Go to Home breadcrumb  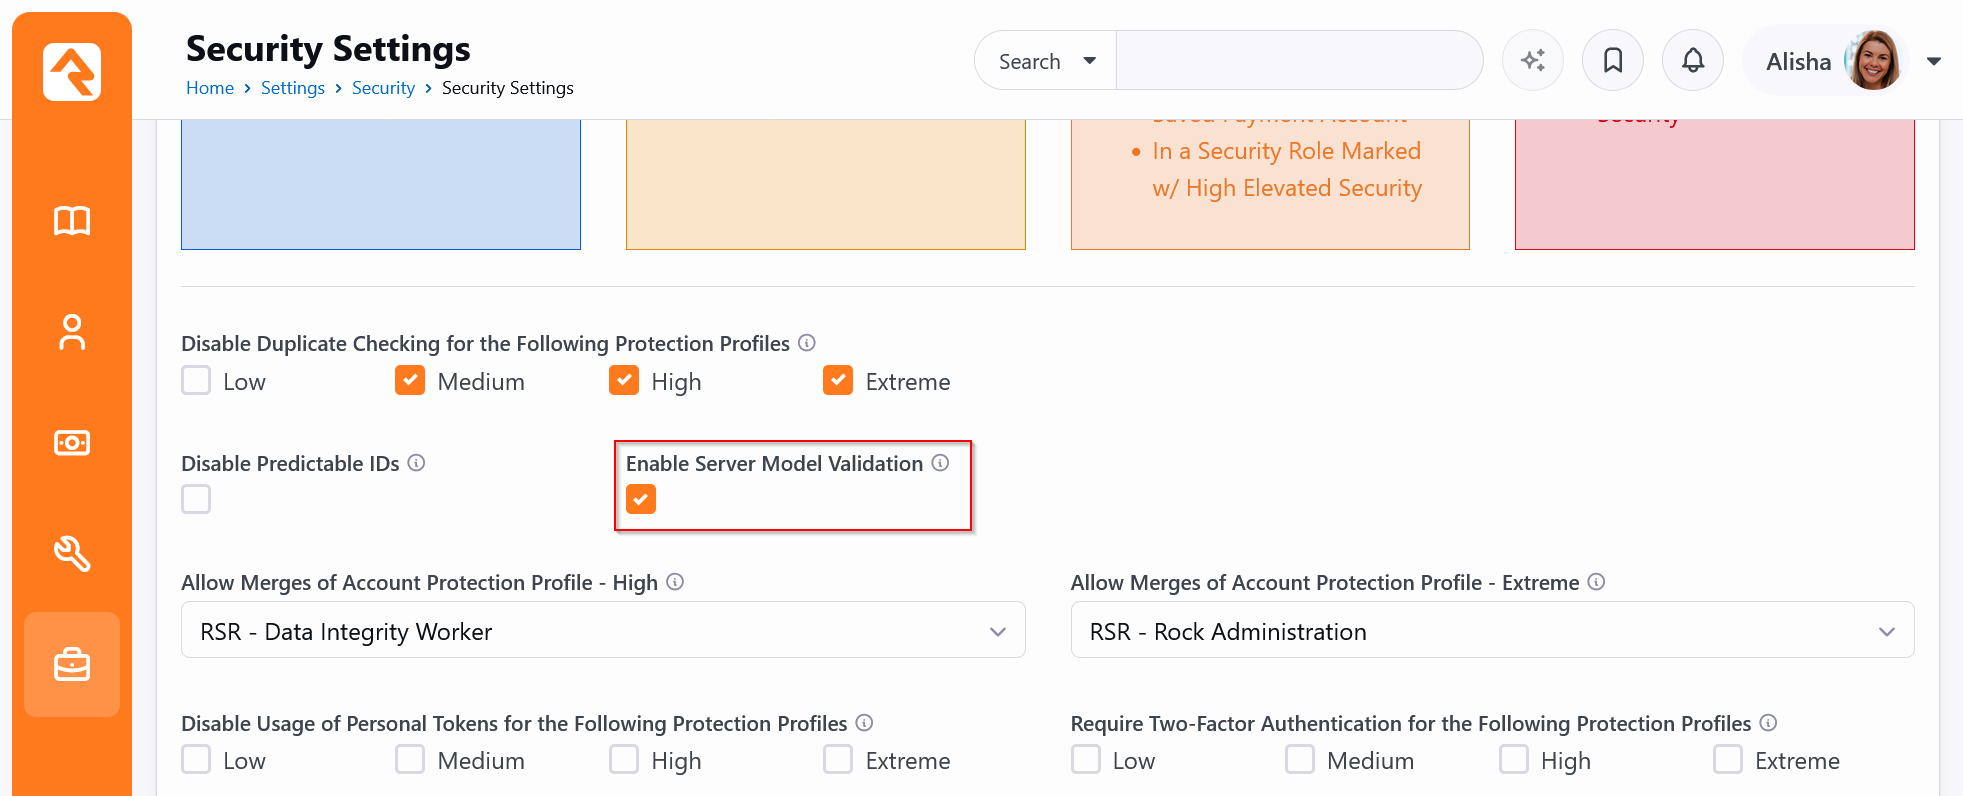click(210, 88)
